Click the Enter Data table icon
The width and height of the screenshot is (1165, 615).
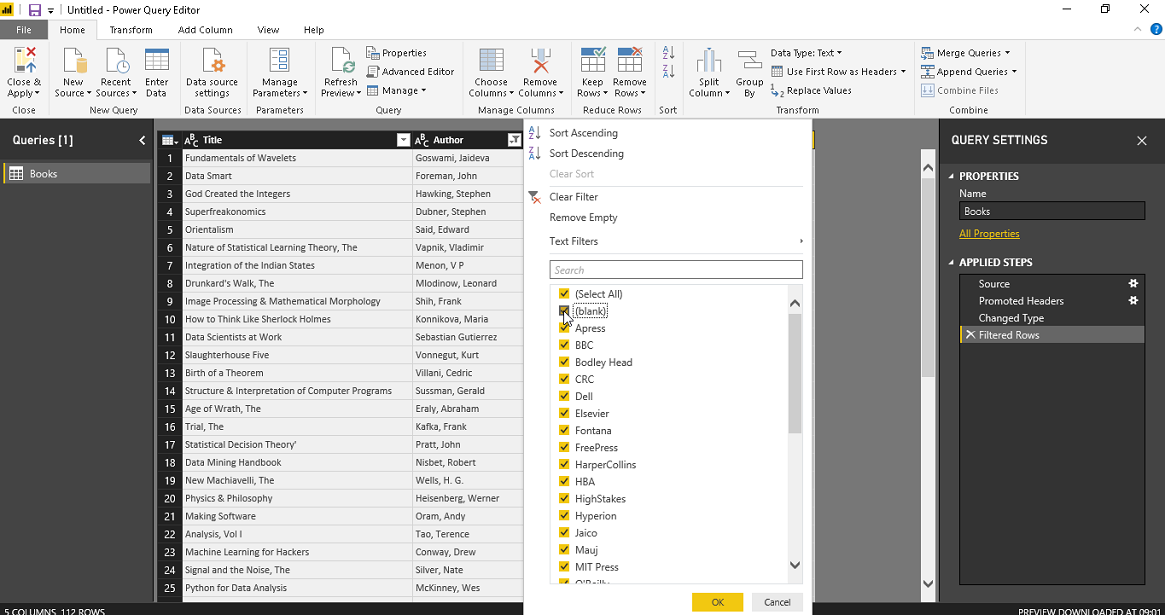(x=157, y=60)
